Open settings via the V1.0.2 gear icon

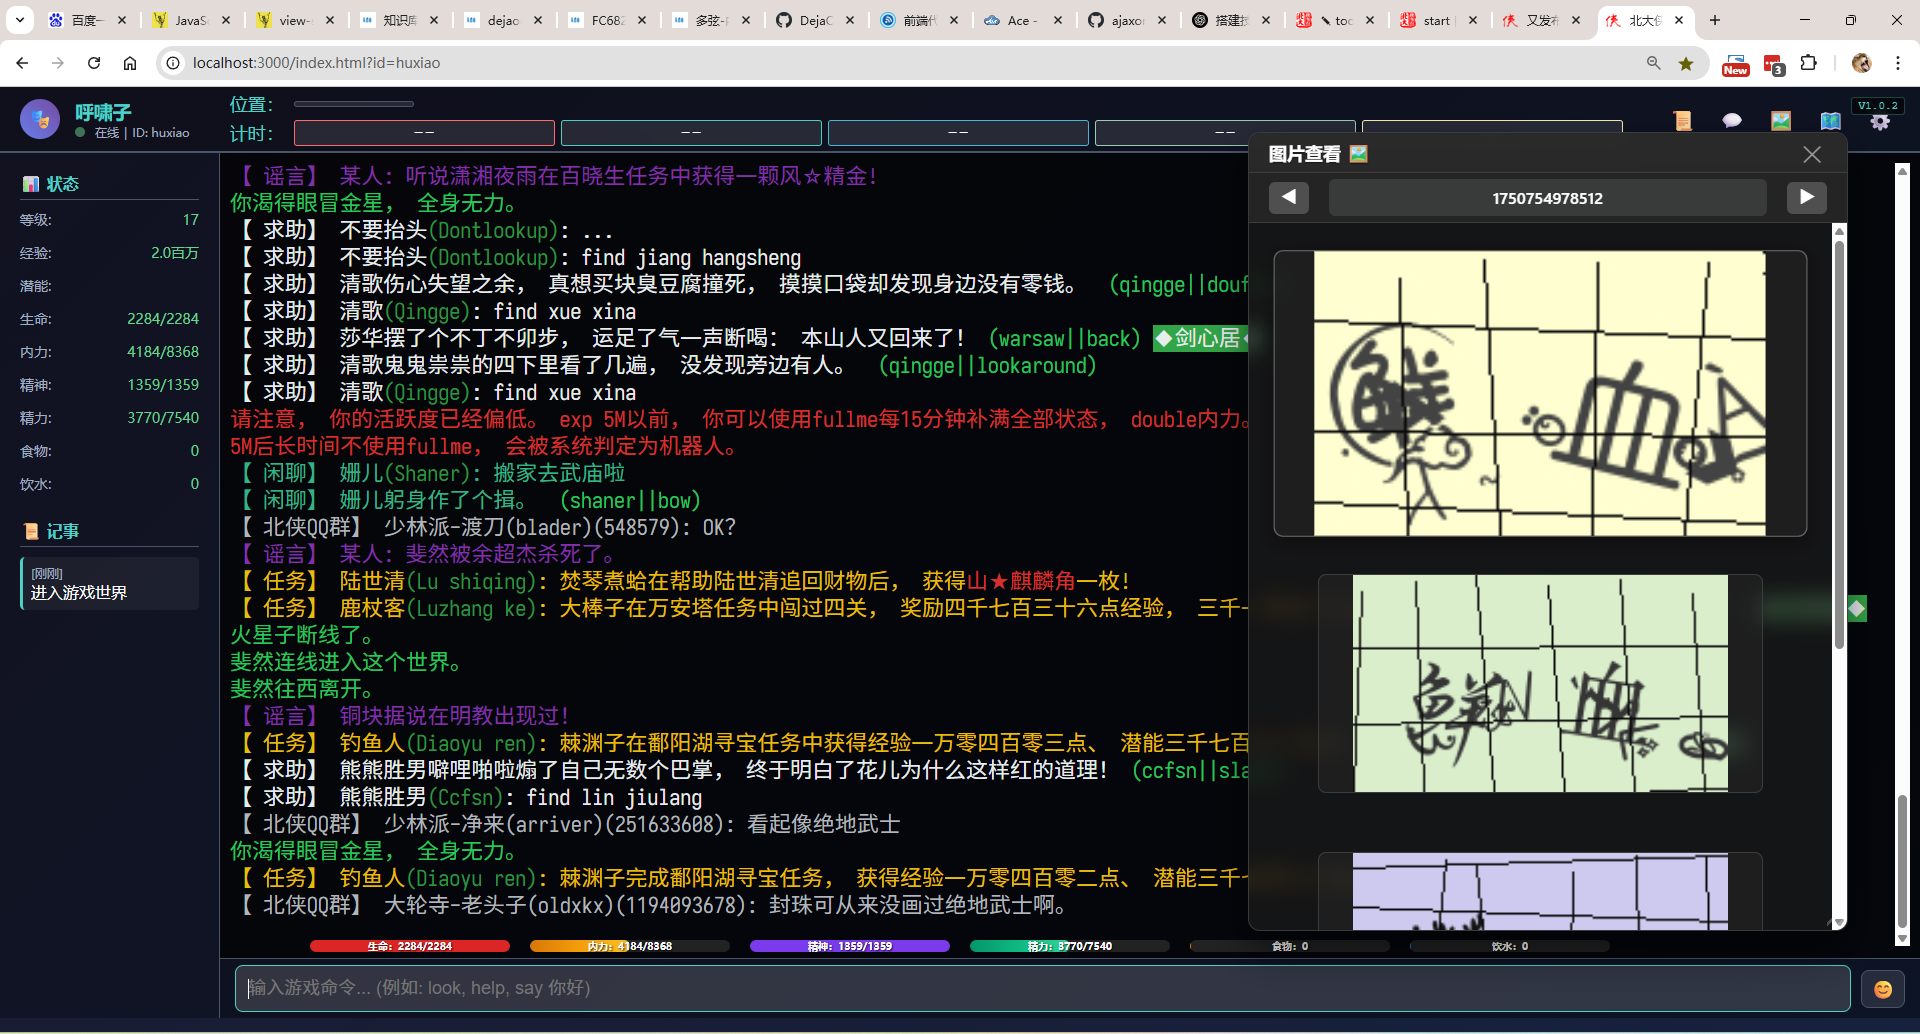coord(1882,122)
